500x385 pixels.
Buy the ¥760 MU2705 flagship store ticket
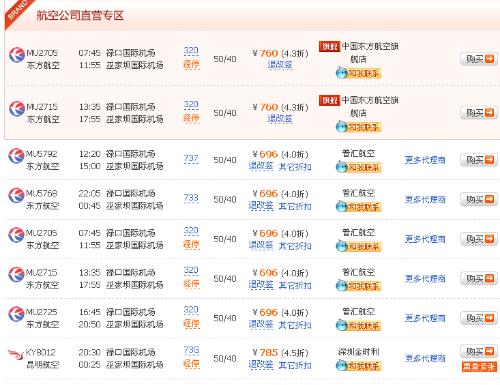(x=479, y=59)
